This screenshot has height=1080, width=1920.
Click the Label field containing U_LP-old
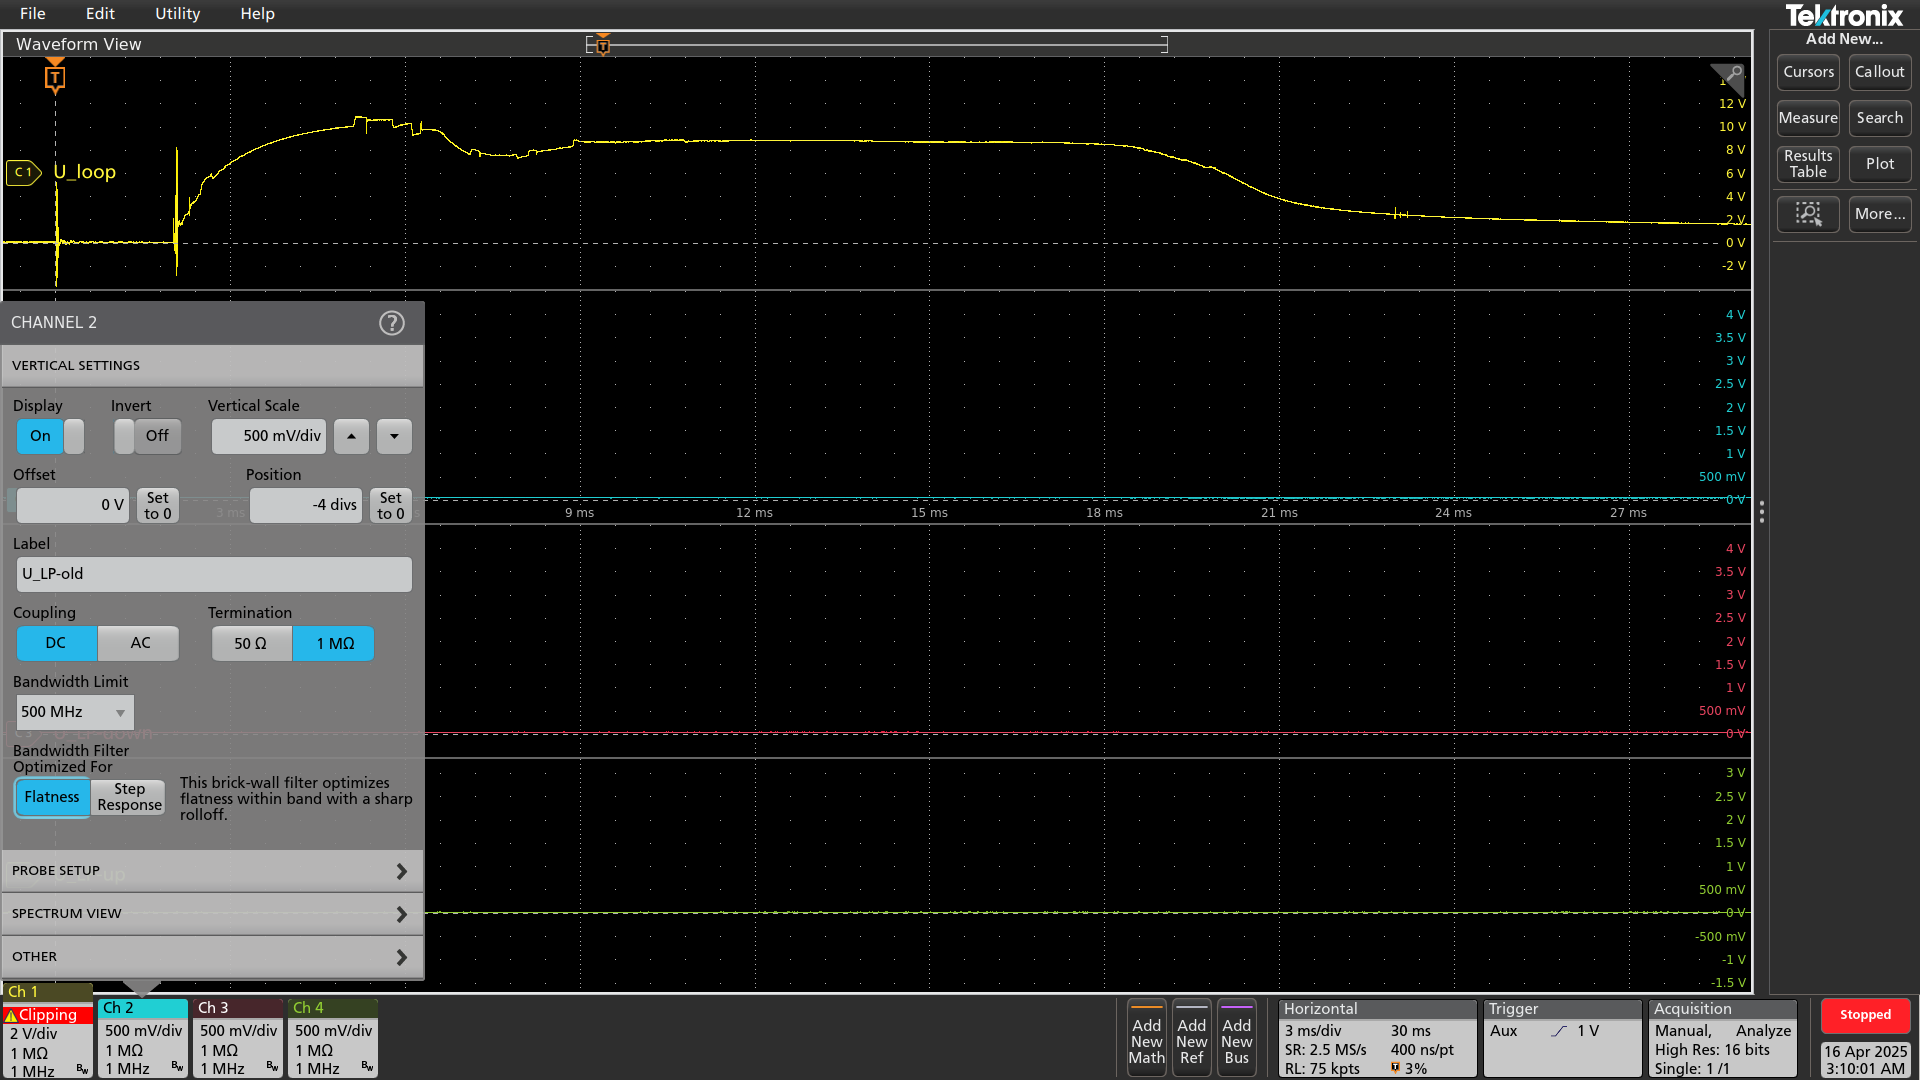pyautogui.click(x=214, y=574)
